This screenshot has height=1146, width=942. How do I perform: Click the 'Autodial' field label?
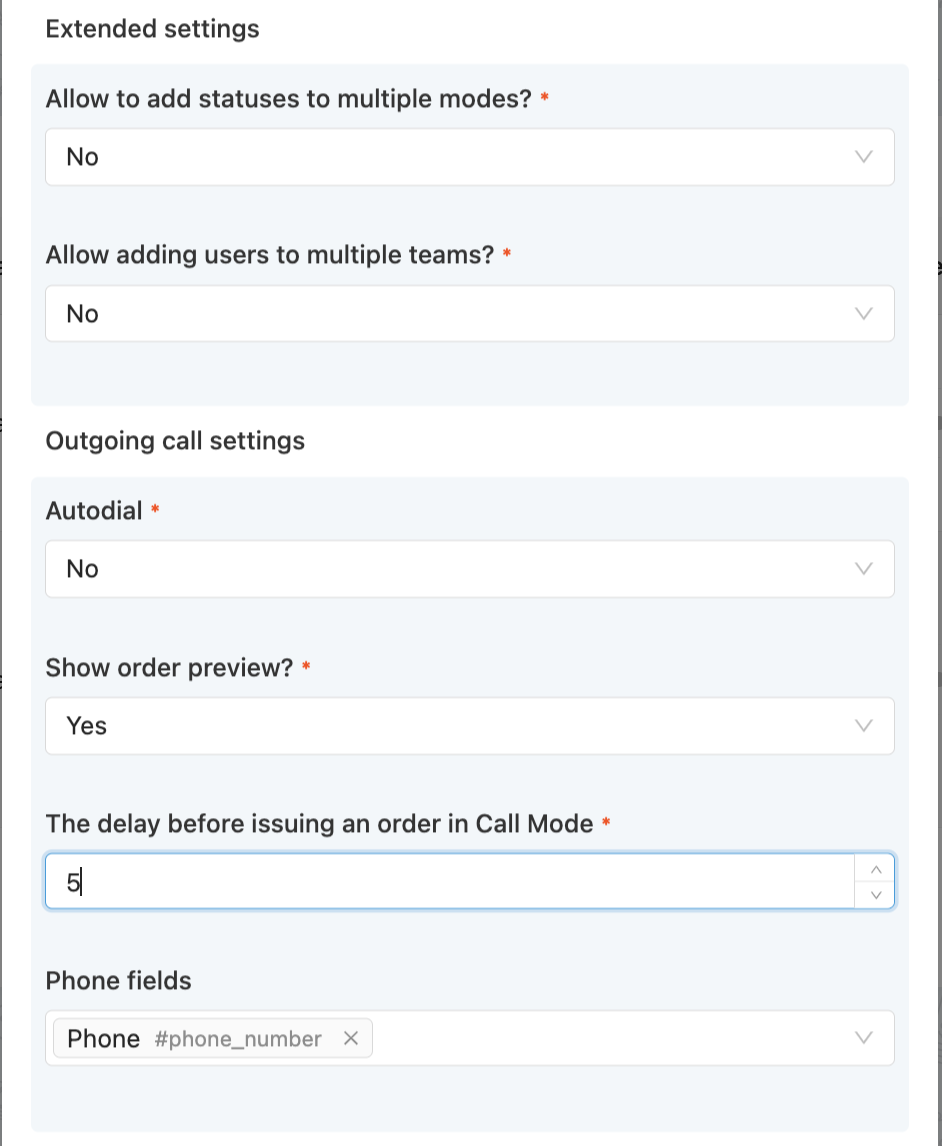coord(94,510)
